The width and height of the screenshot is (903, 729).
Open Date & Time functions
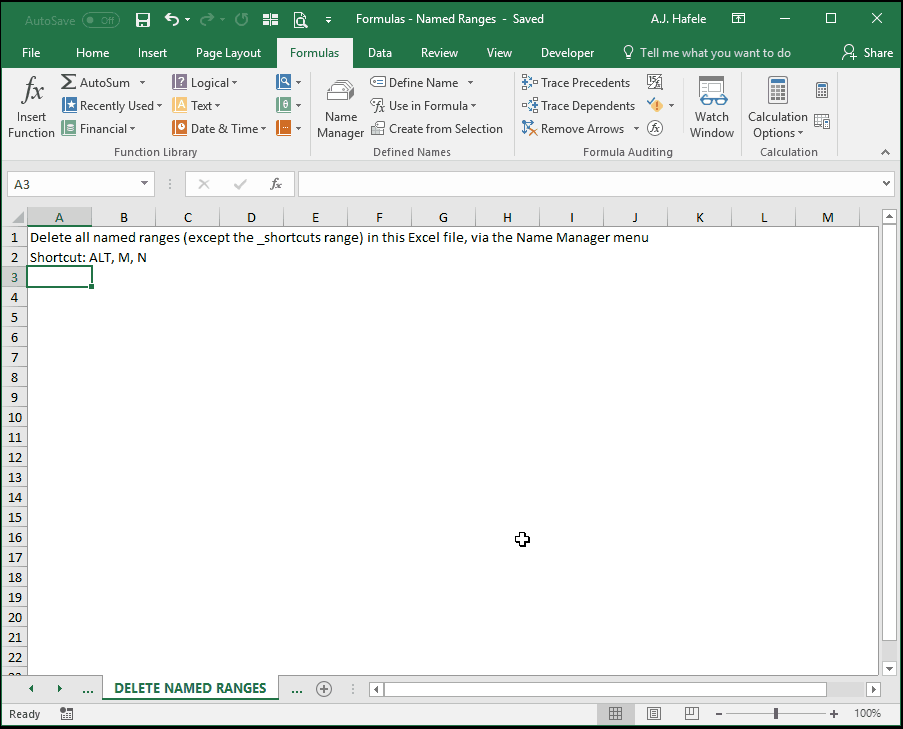point(219,128)
